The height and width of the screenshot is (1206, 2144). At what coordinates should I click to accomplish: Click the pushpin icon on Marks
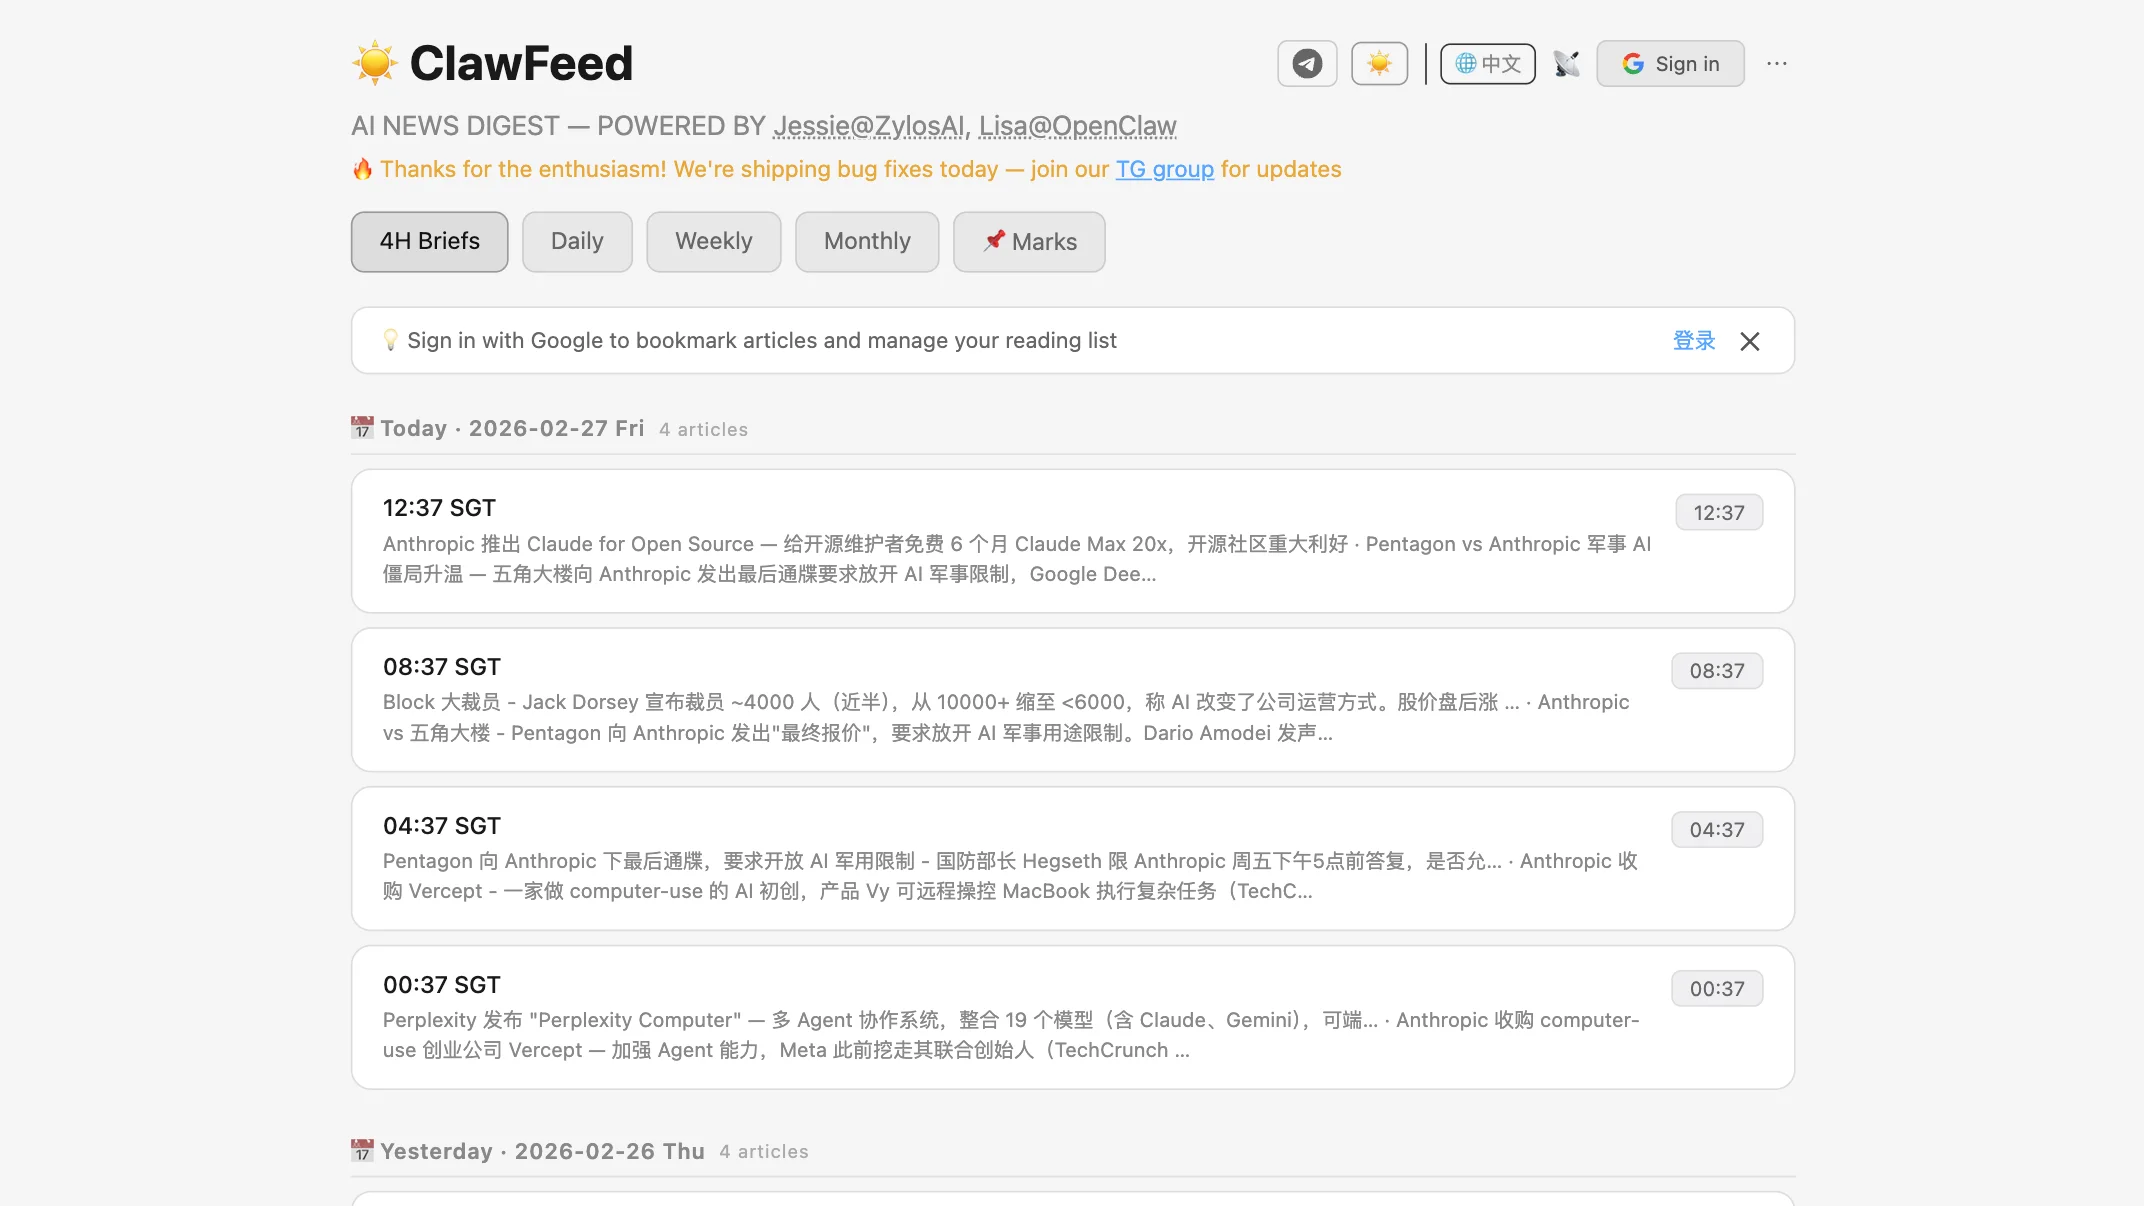994,241
